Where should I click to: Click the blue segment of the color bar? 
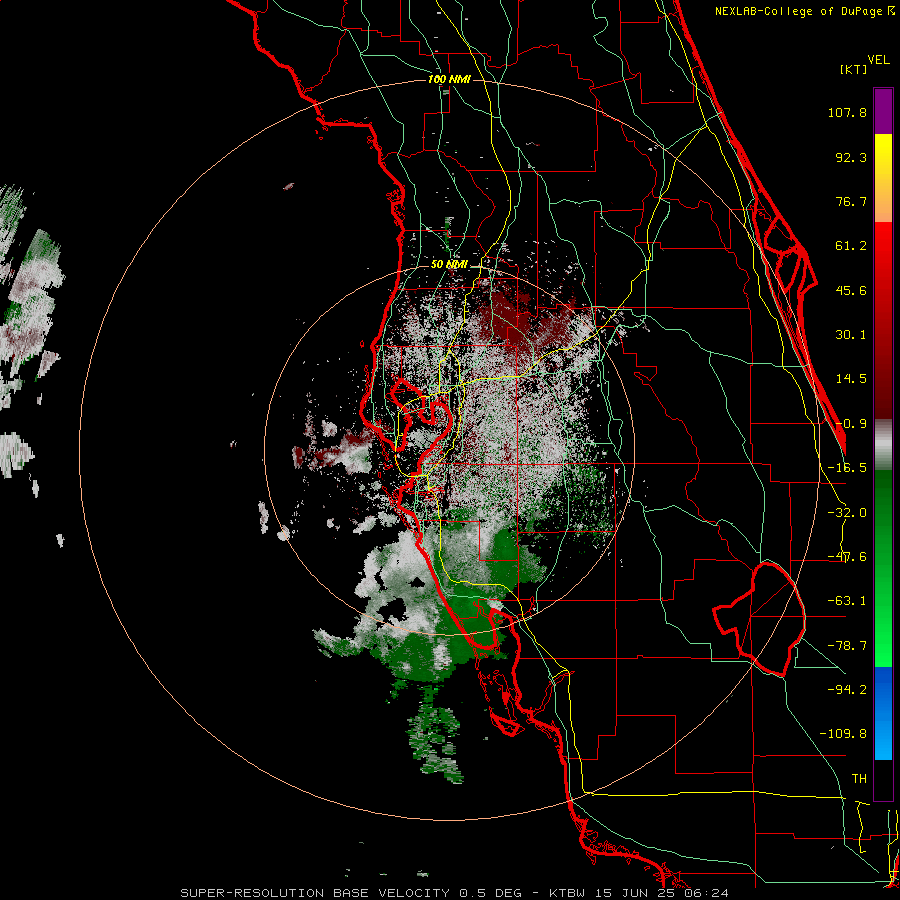click(x=883, y=713)
